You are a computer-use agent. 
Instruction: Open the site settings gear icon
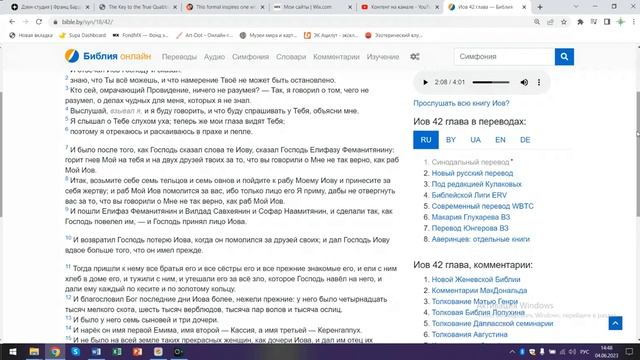click(x=415, y=57)
